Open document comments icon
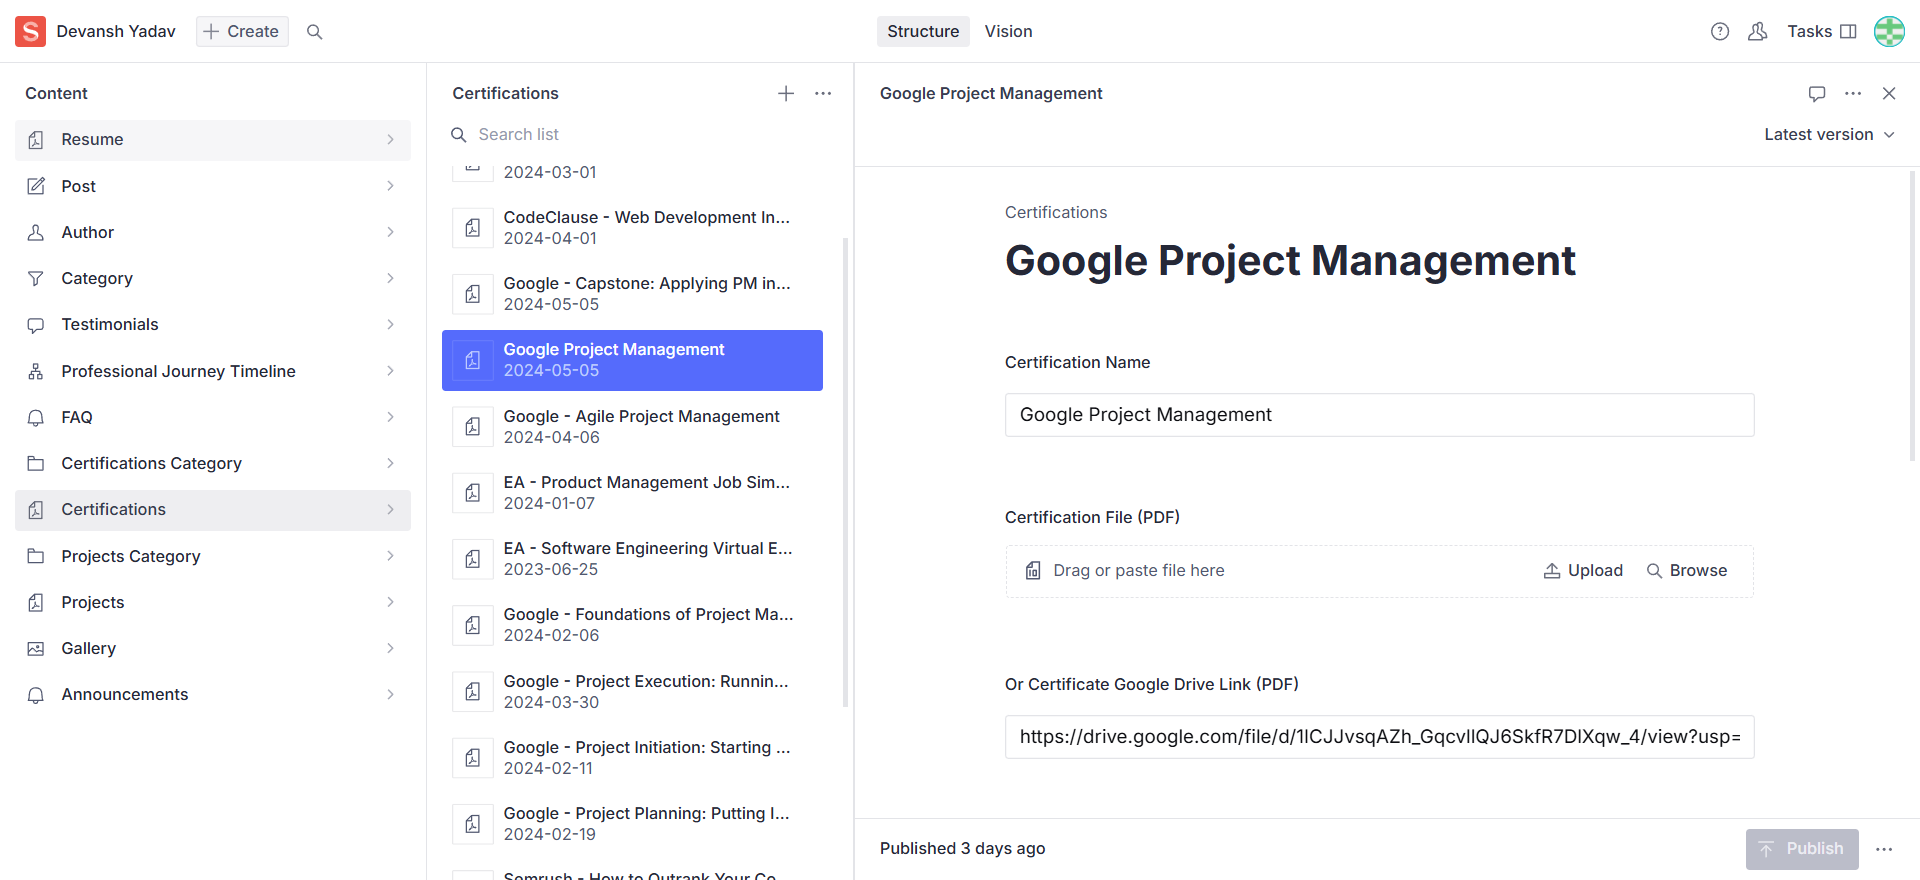1920x880 pixels. pyautogui.click(x=1817, y=93)
